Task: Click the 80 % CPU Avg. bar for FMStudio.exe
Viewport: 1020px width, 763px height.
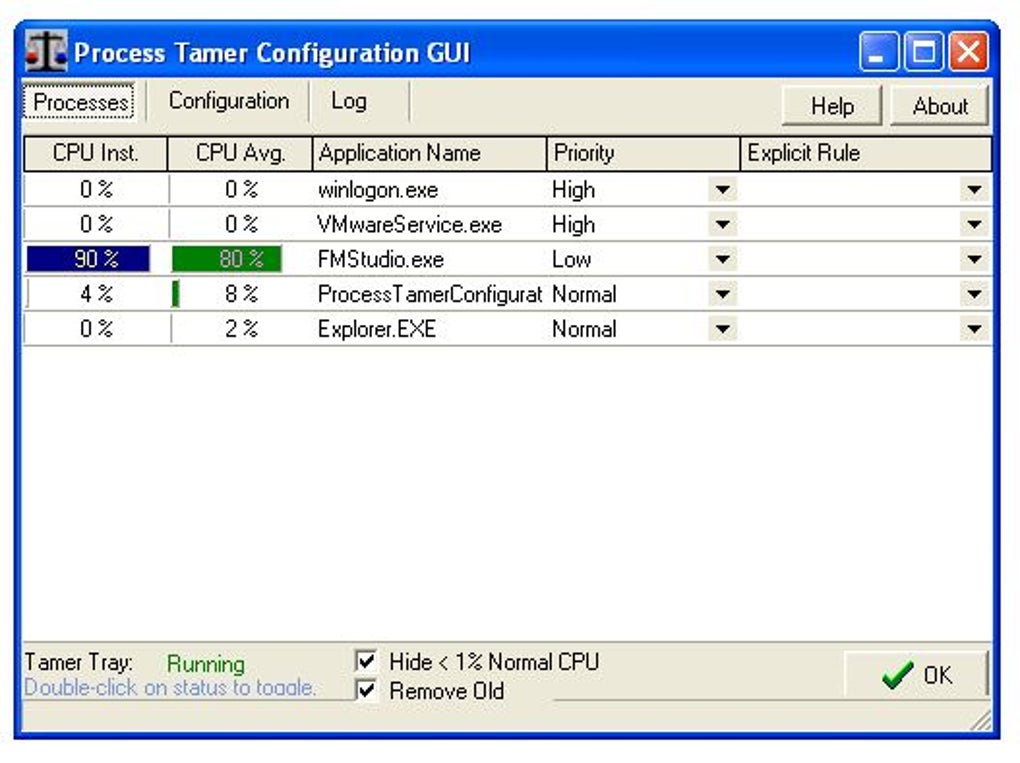Action: pyautogui.click(x=226, y=259)
